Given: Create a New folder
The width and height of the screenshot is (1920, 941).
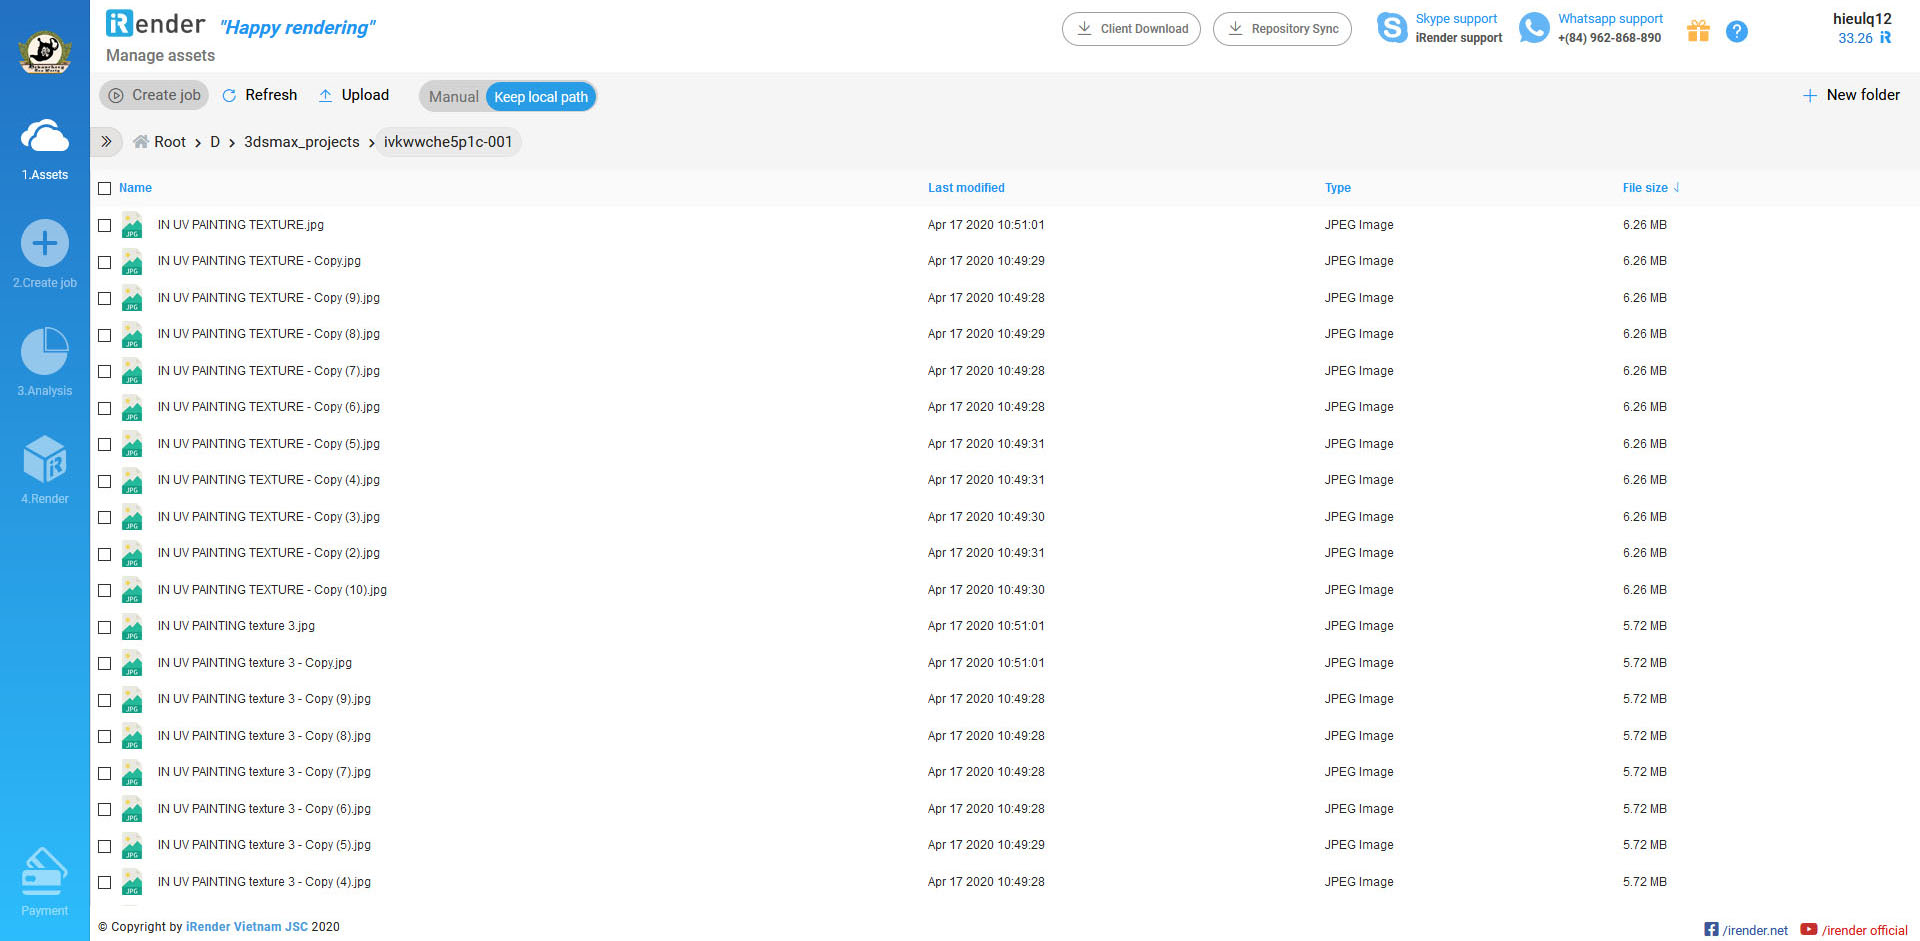Looking at the screenshot, I should 1851,95.
